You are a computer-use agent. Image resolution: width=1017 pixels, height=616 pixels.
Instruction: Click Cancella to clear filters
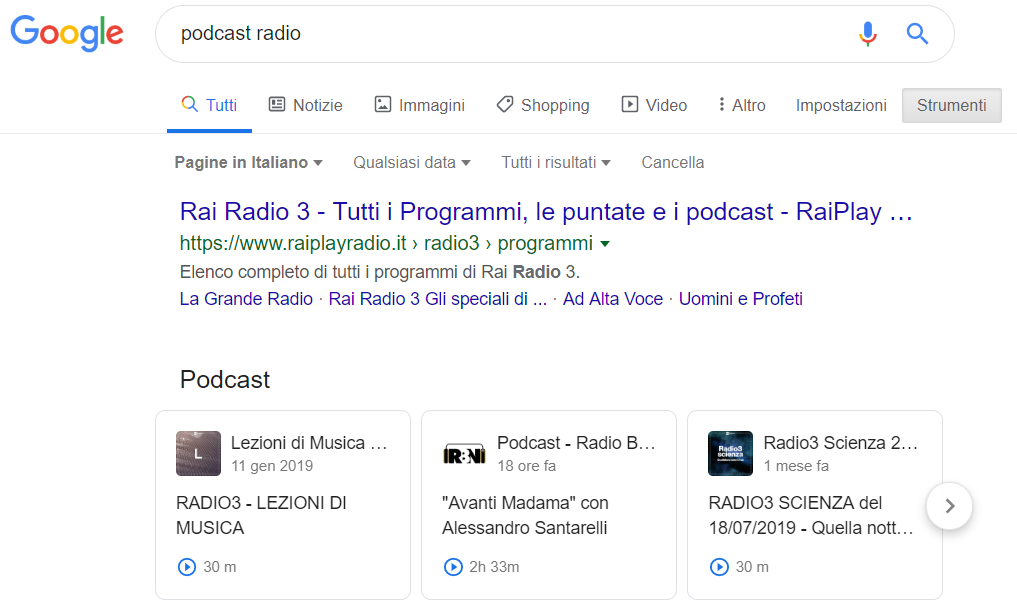(673, 162)
